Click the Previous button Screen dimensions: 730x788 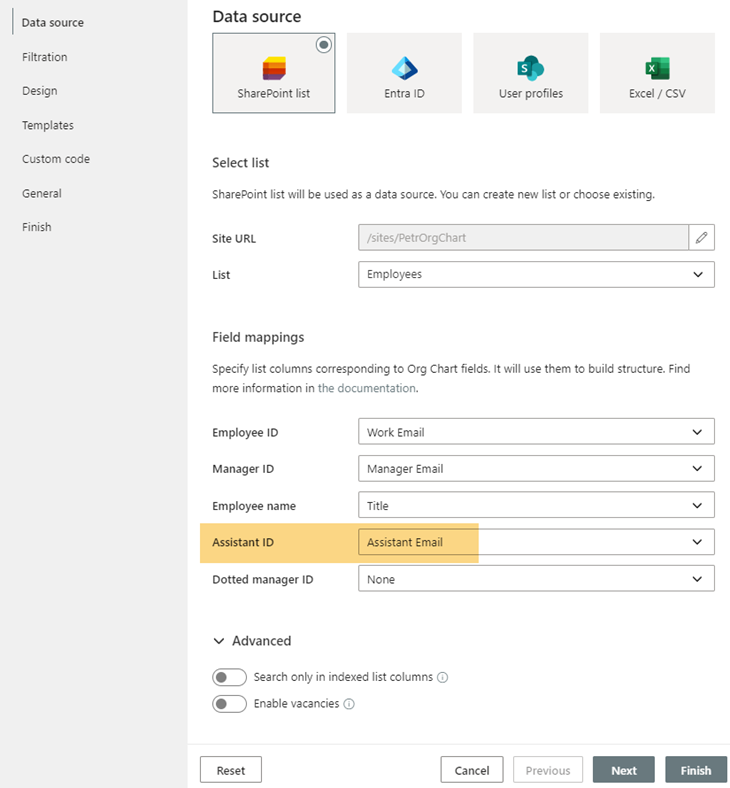coord(548,770)
